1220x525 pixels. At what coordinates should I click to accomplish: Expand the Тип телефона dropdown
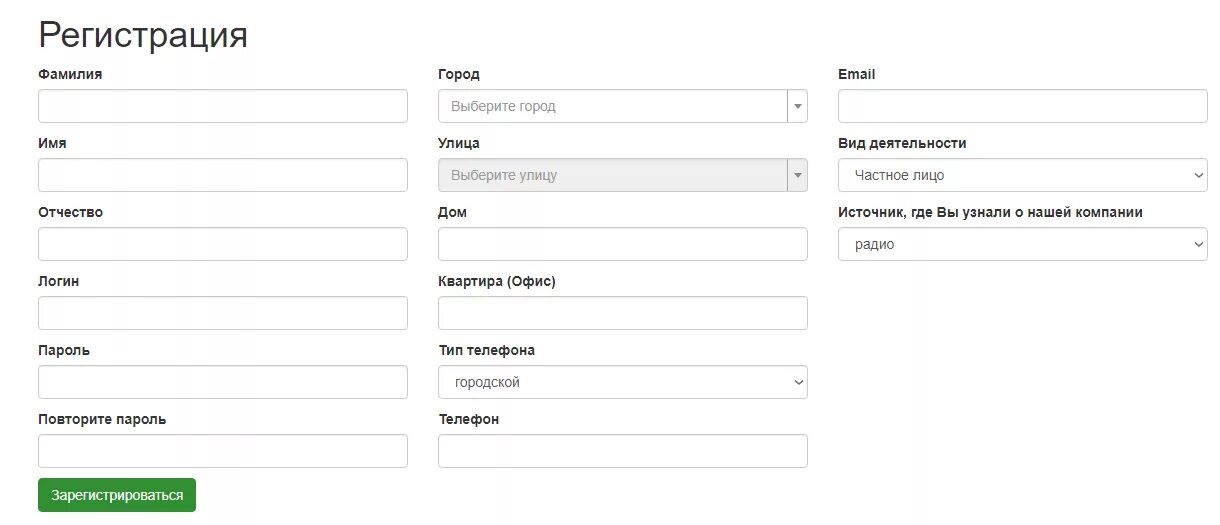click(x=622, y=382)
